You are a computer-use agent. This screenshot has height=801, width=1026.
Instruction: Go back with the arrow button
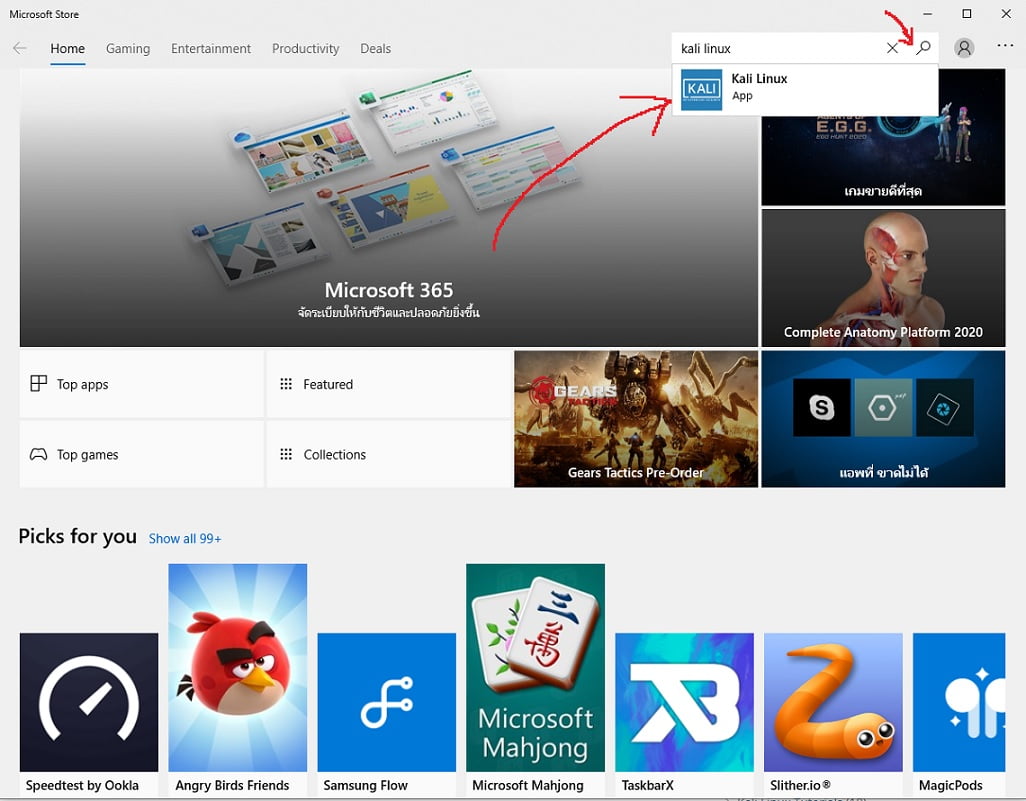coord(20,48)
